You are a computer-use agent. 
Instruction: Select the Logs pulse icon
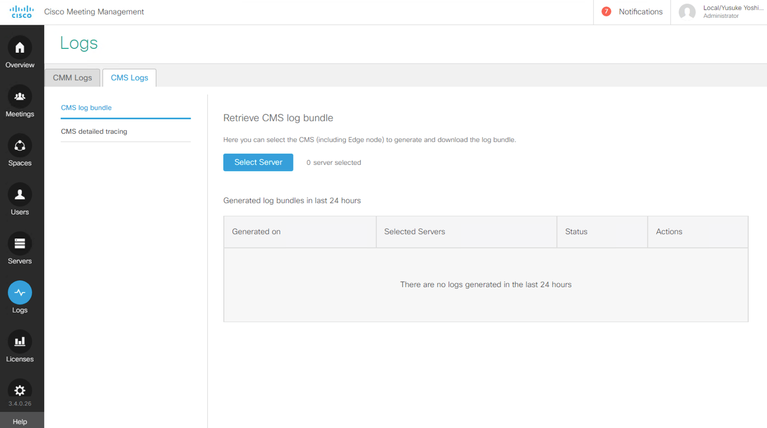pos(20,293)
